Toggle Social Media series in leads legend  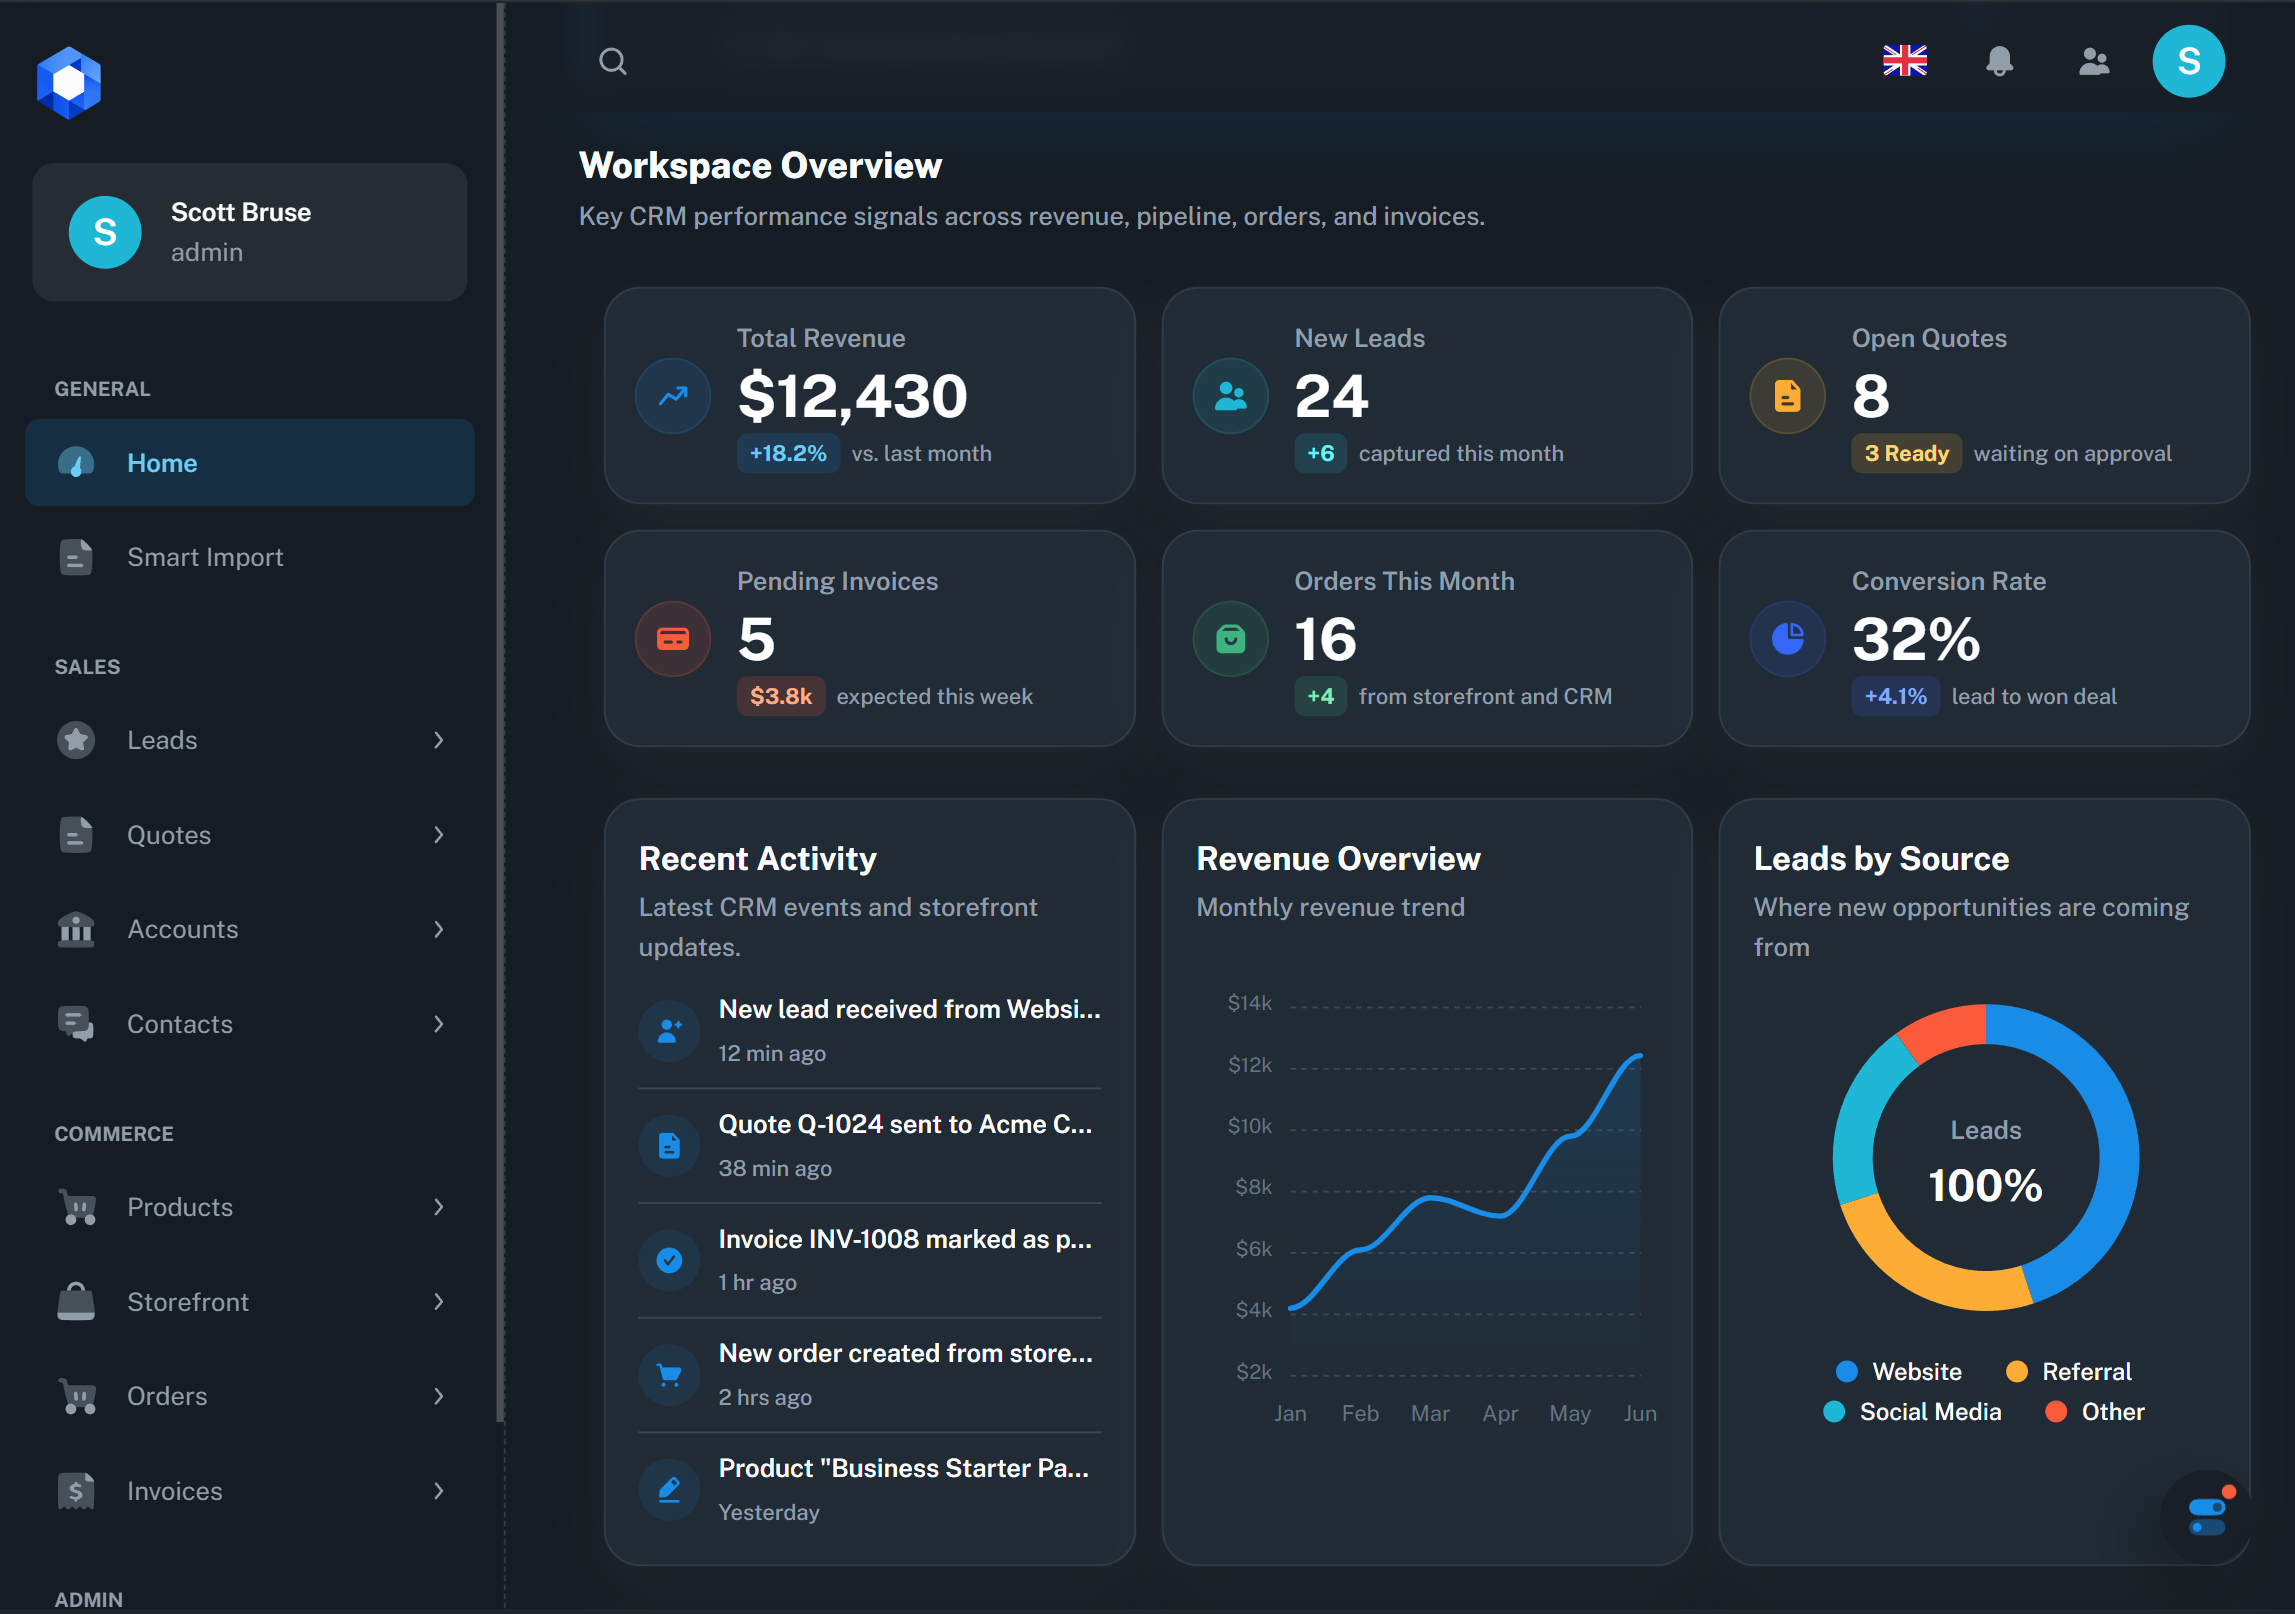click(x=1912, y=1411)
